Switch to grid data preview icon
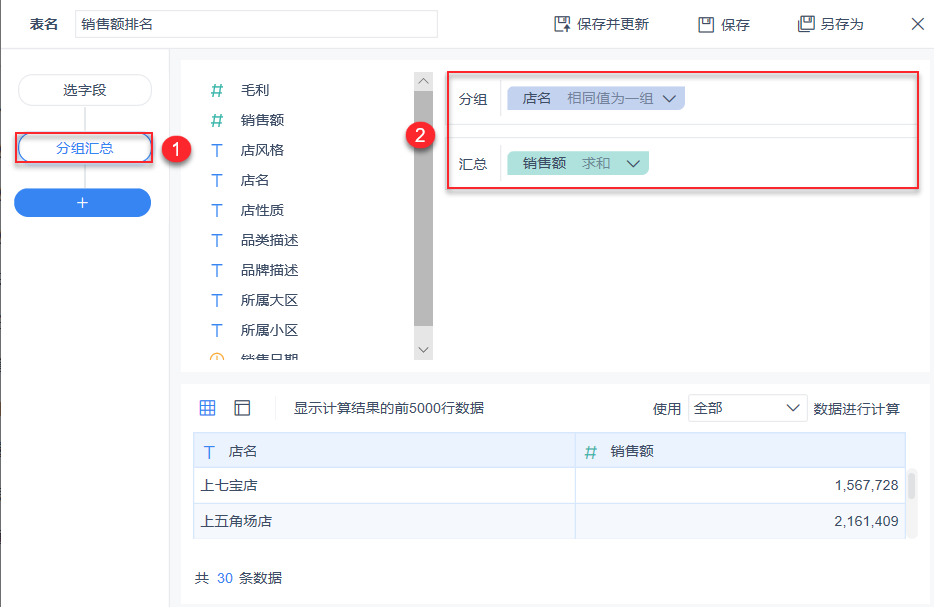The height and width of the screenshot is (607, 934). (207, 408)
